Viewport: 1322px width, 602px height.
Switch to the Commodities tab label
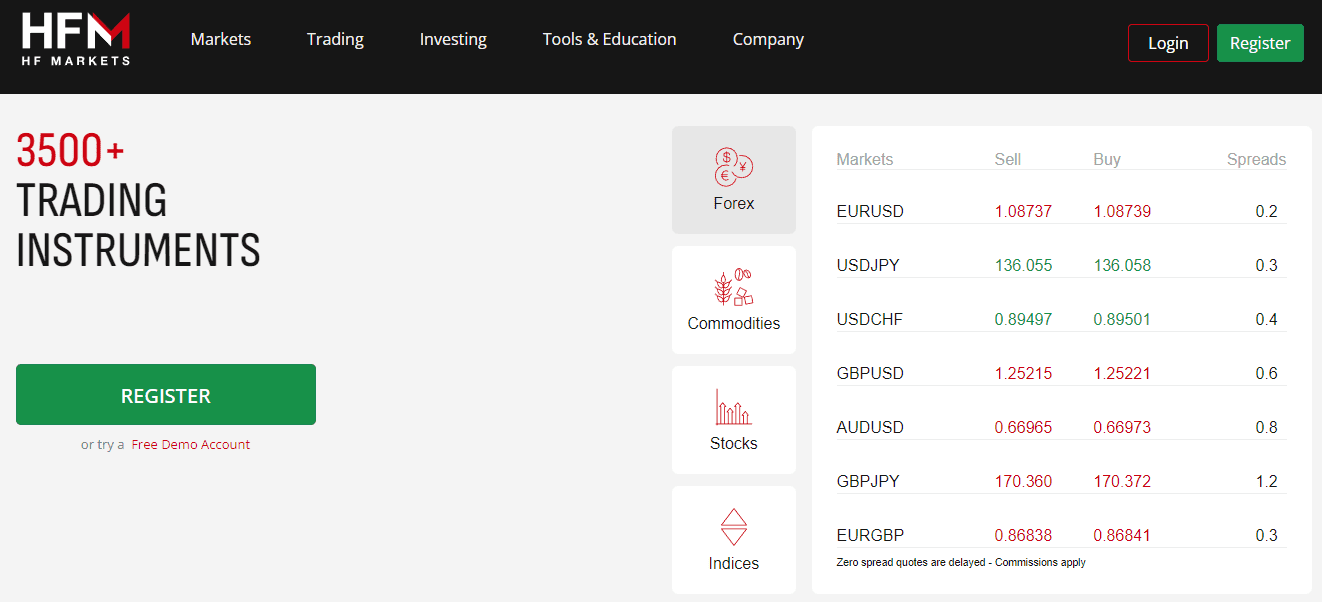tap(734, 323)
